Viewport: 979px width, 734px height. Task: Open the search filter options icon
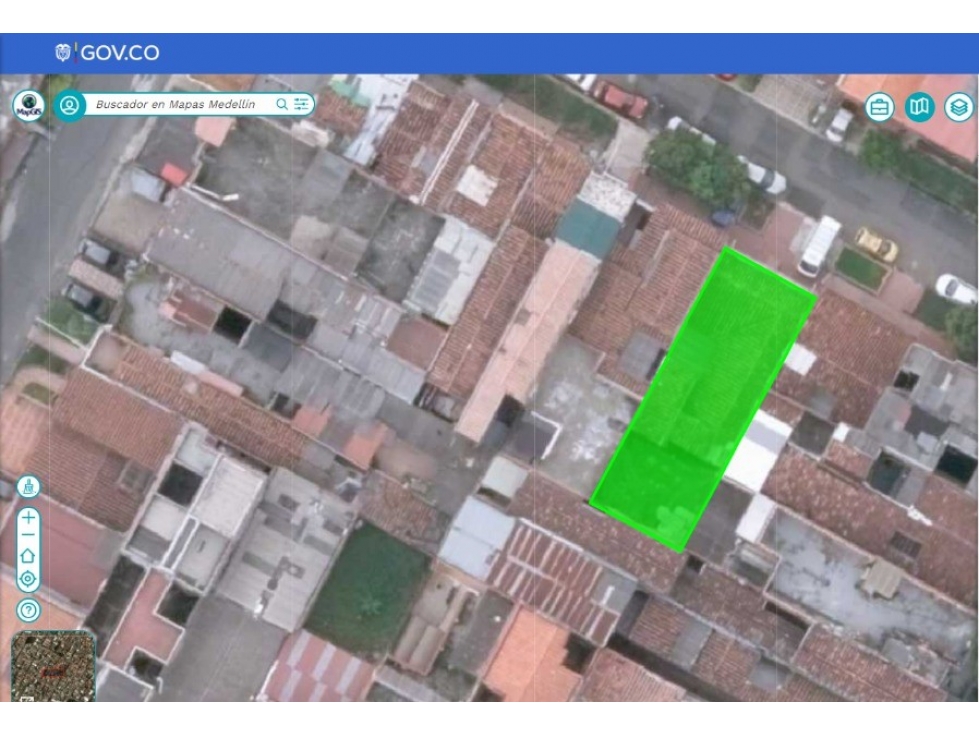click(302, 104)
